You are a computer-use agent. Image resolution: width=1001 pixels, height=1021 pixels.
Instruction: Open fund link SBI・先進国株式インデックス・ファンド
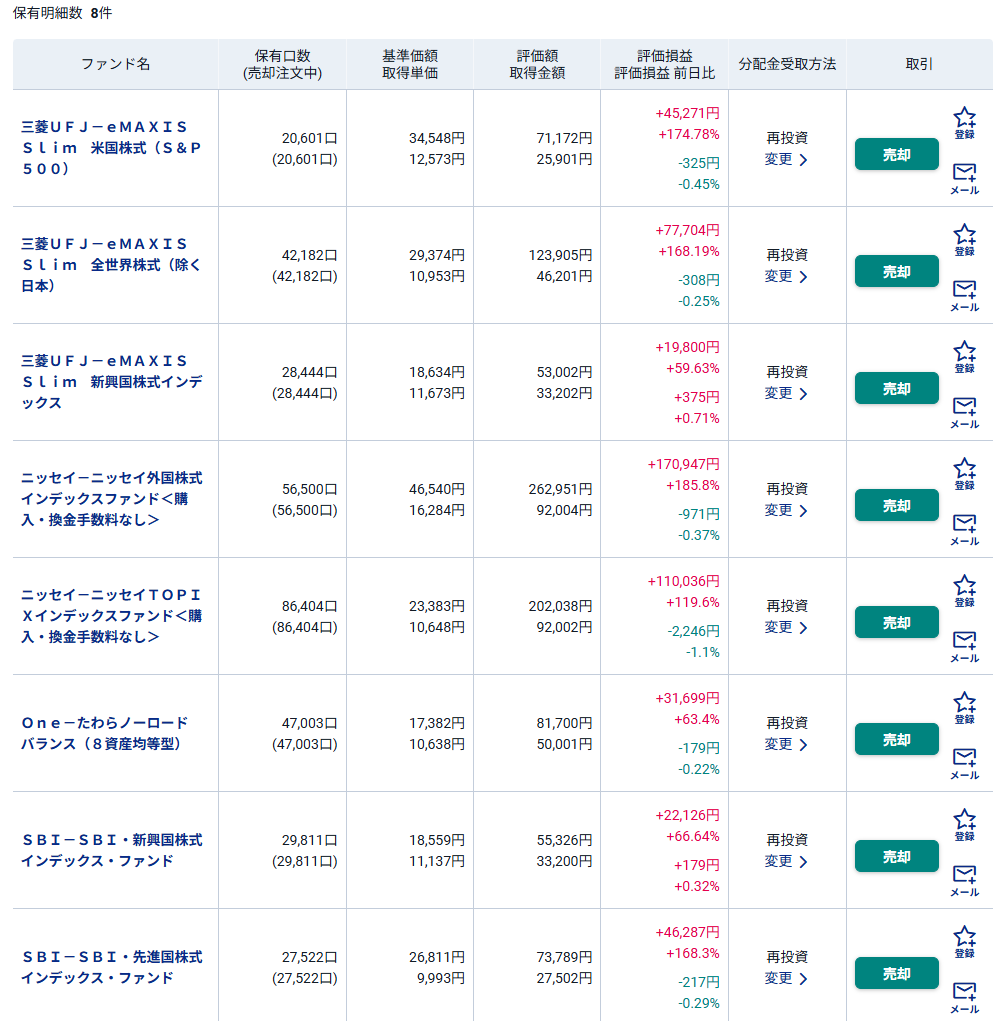coord(111,968)
